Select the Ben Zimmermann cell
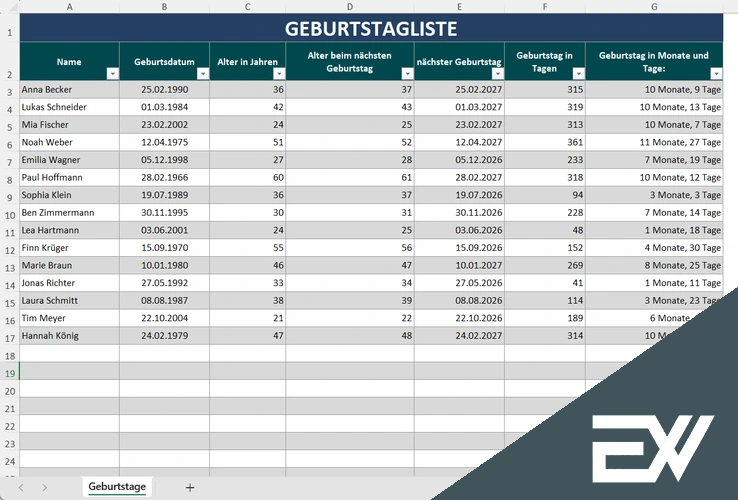Viewport: 738px width, 500px height. click(x=70, y=212)
